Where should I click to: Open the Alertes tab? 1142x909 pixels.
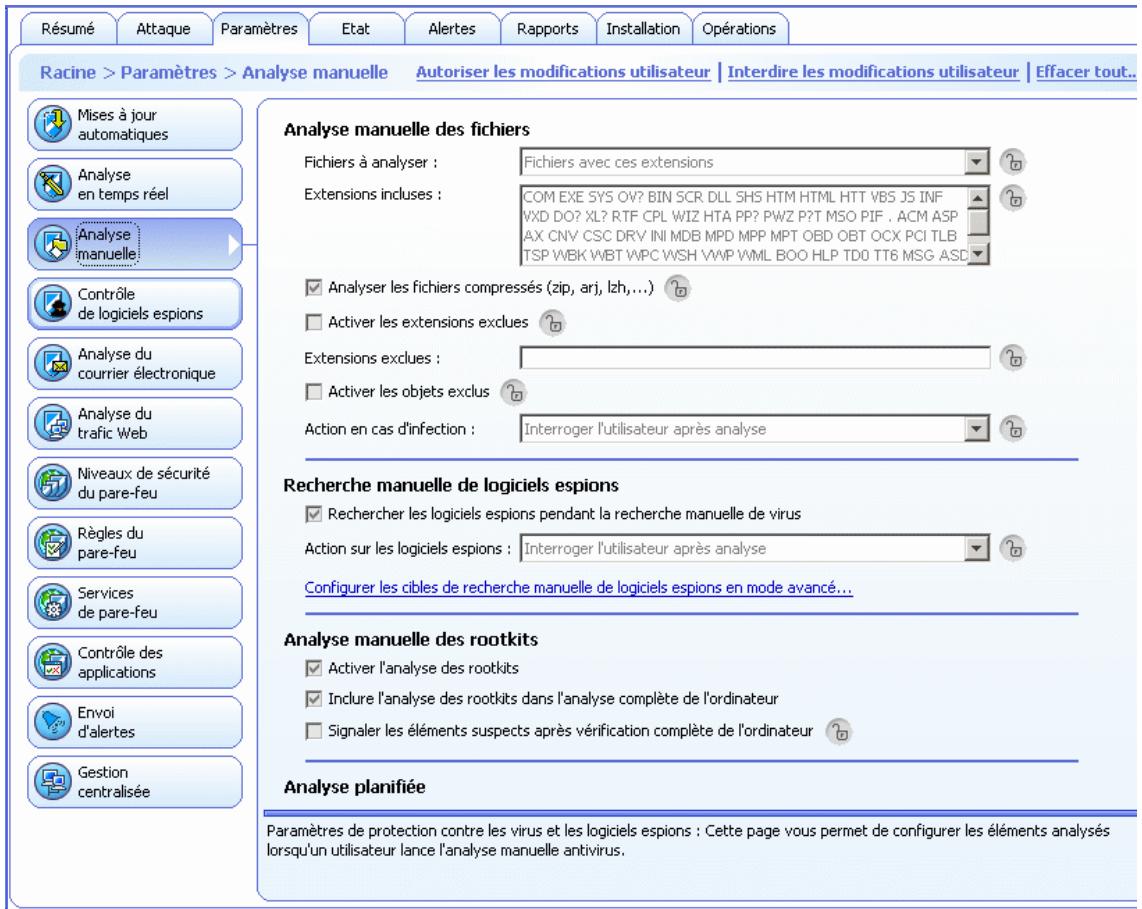(x=452, y=29)
